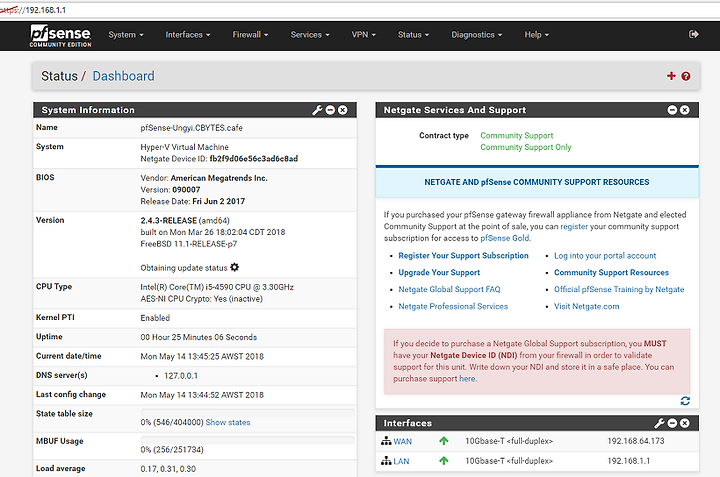This screenshot has width=720, height=477.
Task: Click the logout icon in navbar
Action: point(694,34)
